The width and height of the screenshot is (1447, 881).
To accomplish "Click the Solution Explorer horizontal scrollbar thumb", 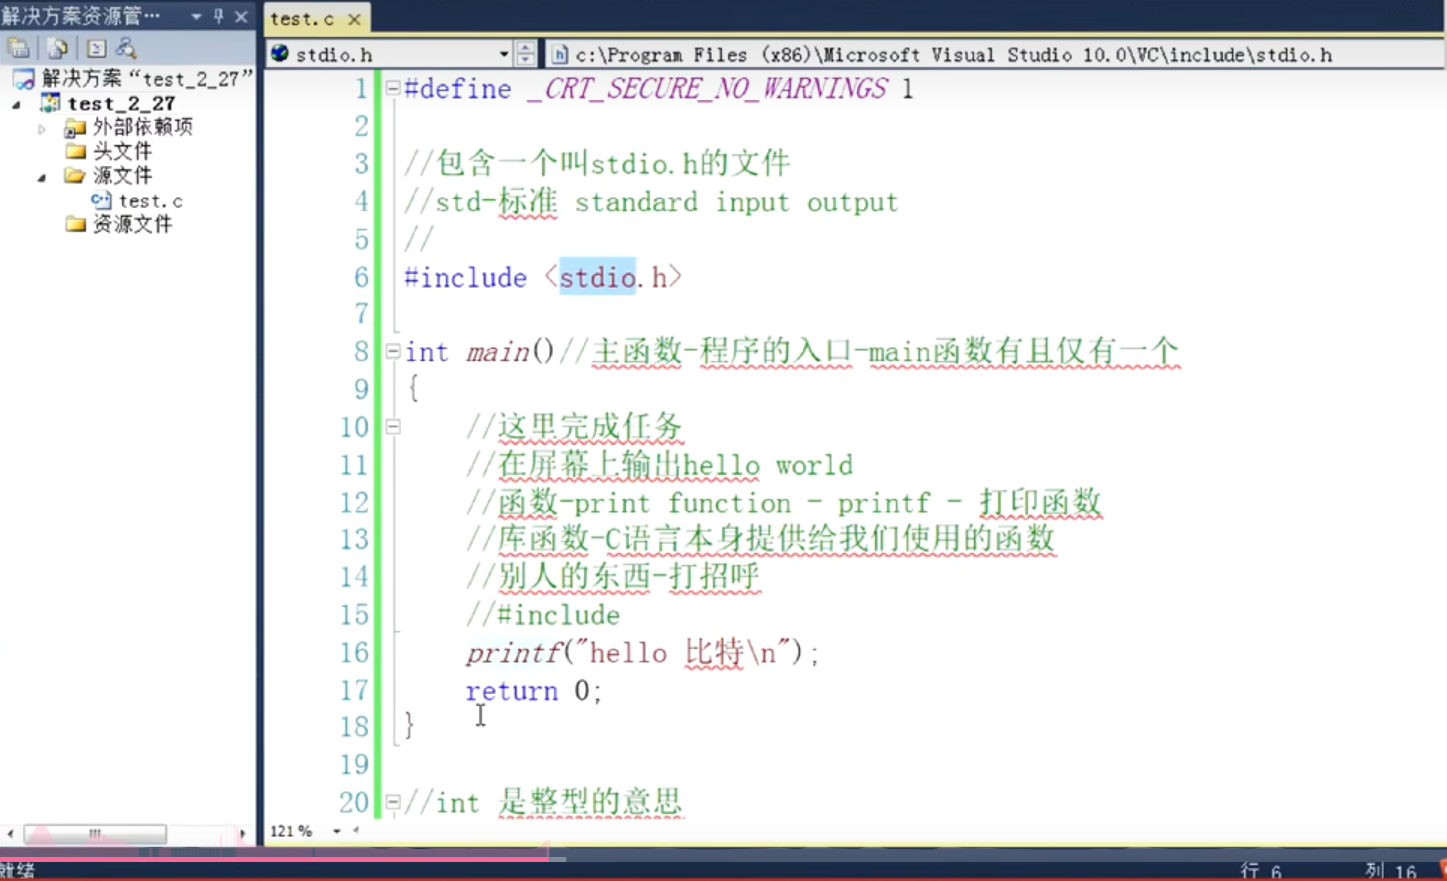I will [95, 833].
